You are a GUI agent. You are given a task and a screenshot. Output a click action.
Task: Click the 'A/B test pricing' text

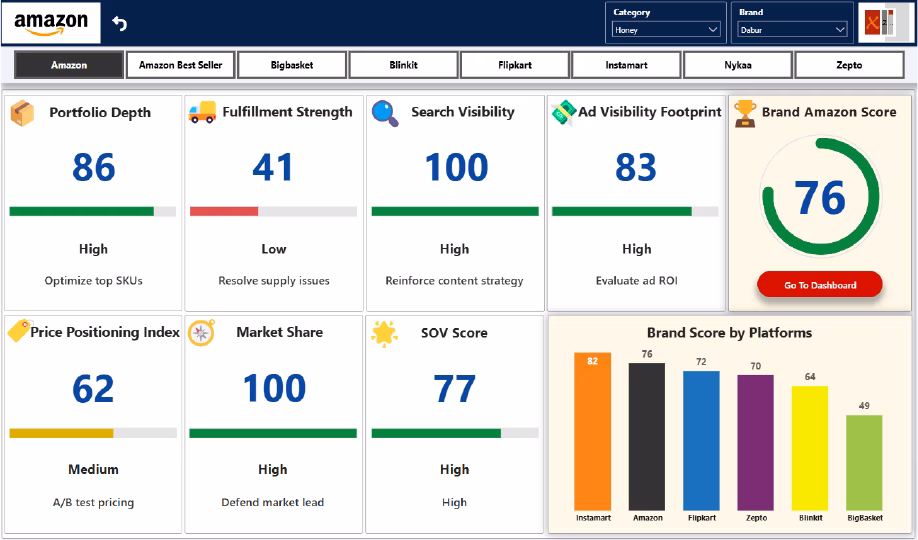click(x=94, y=503)
